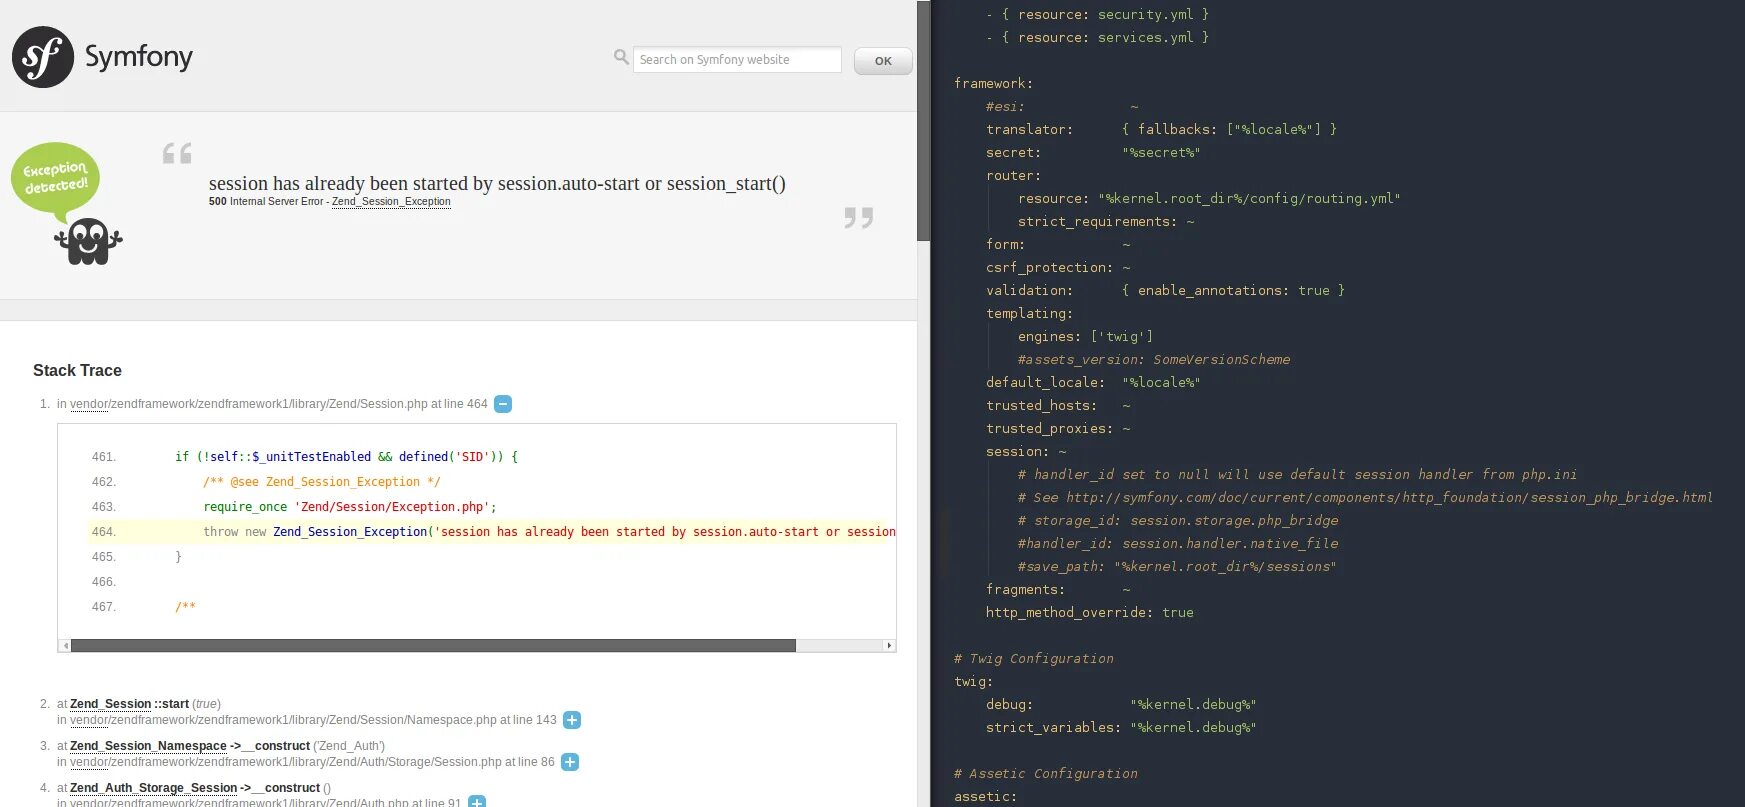Screen dimensions: 1745x807
Task: Click 'secret:' line in editor
Action: (x=1093, y=153)
